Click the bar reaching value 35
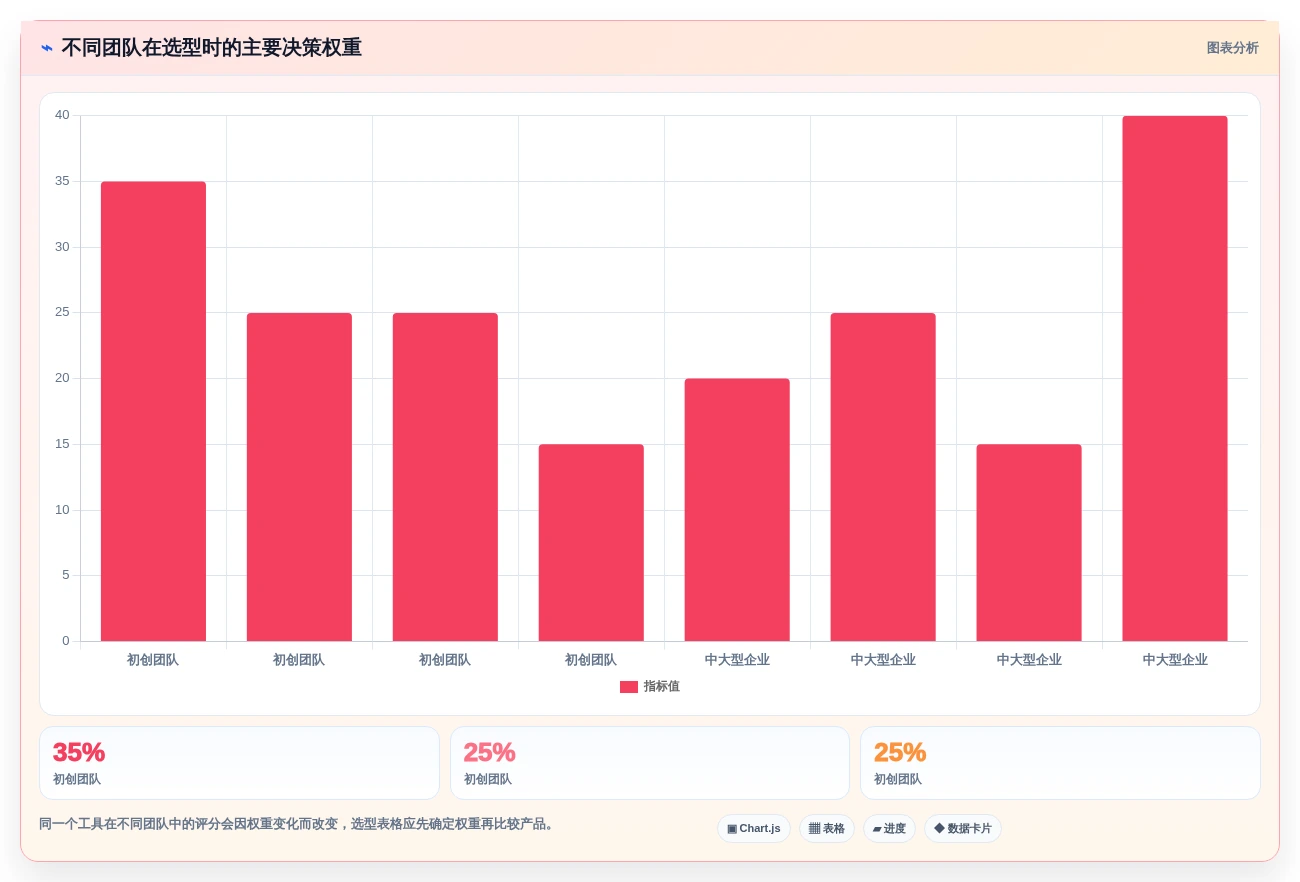 coord(153,411)
